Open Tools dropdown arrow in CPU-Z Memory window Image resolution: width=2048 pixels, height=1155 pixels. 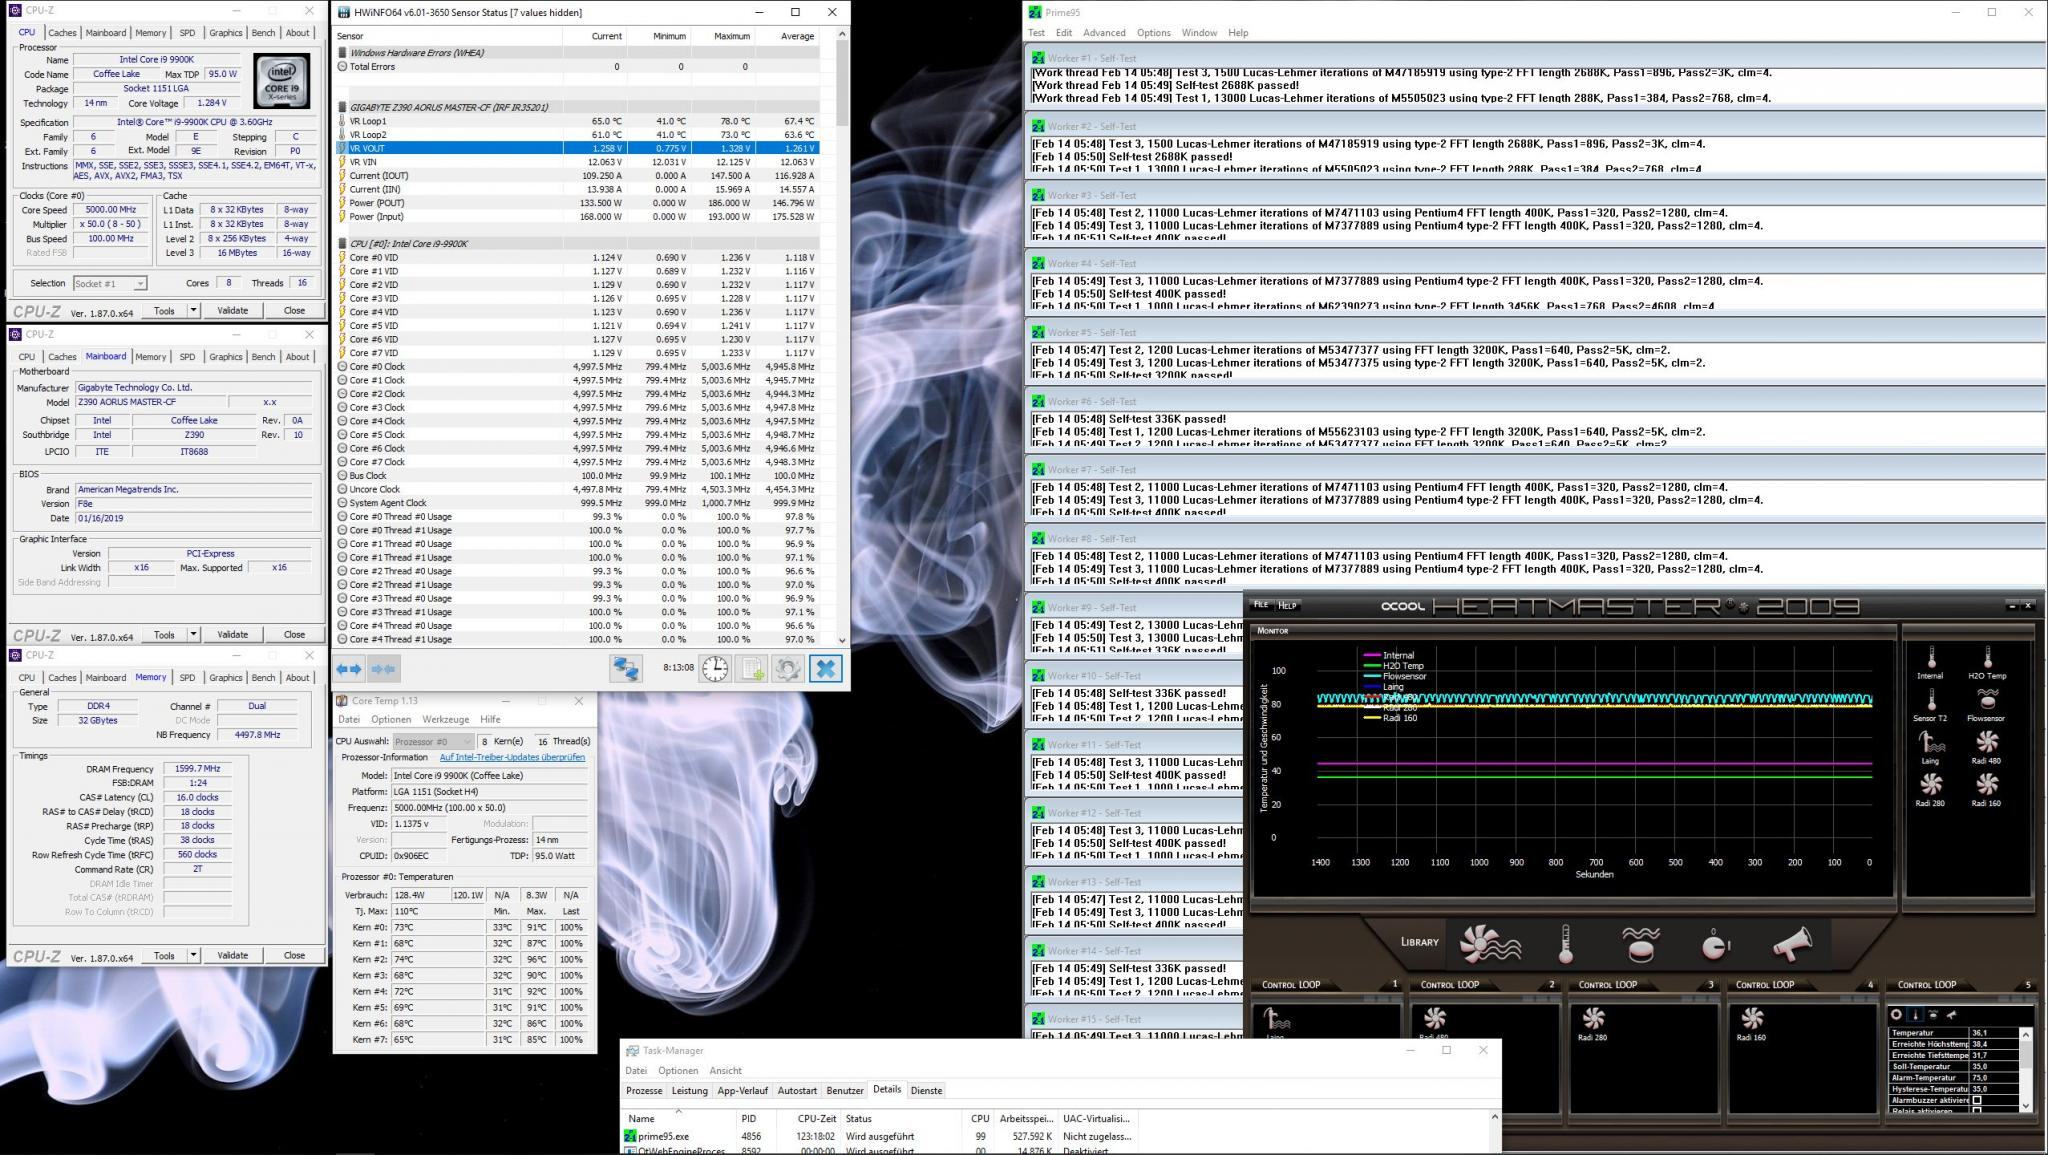pyautogui.click(x=193, y=955)
